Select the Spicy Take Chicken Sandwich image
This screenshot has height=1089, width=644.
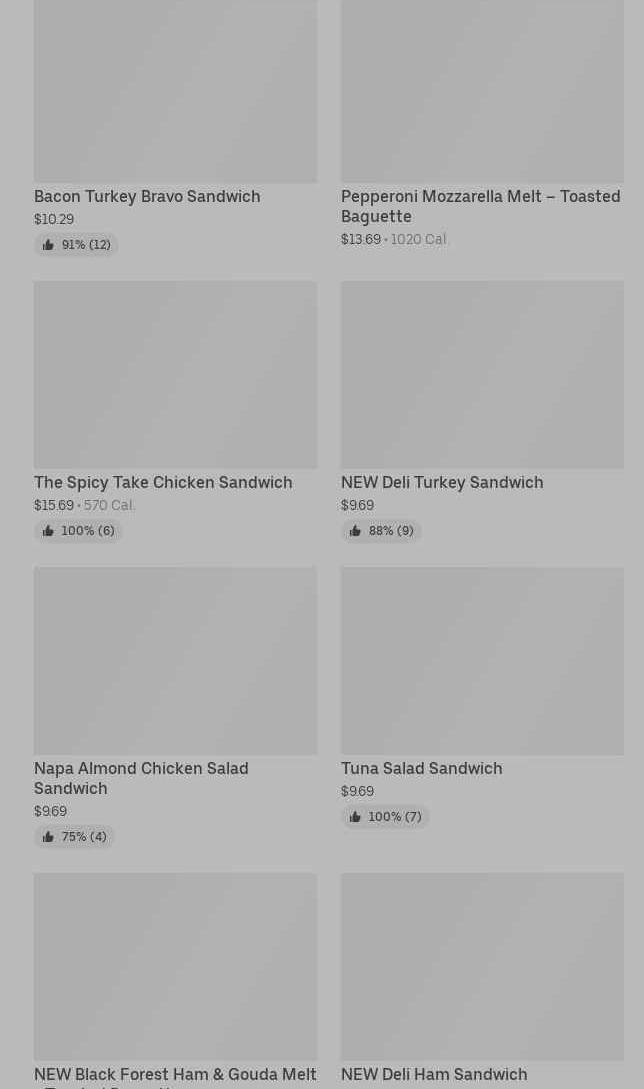tap(175, 374)
